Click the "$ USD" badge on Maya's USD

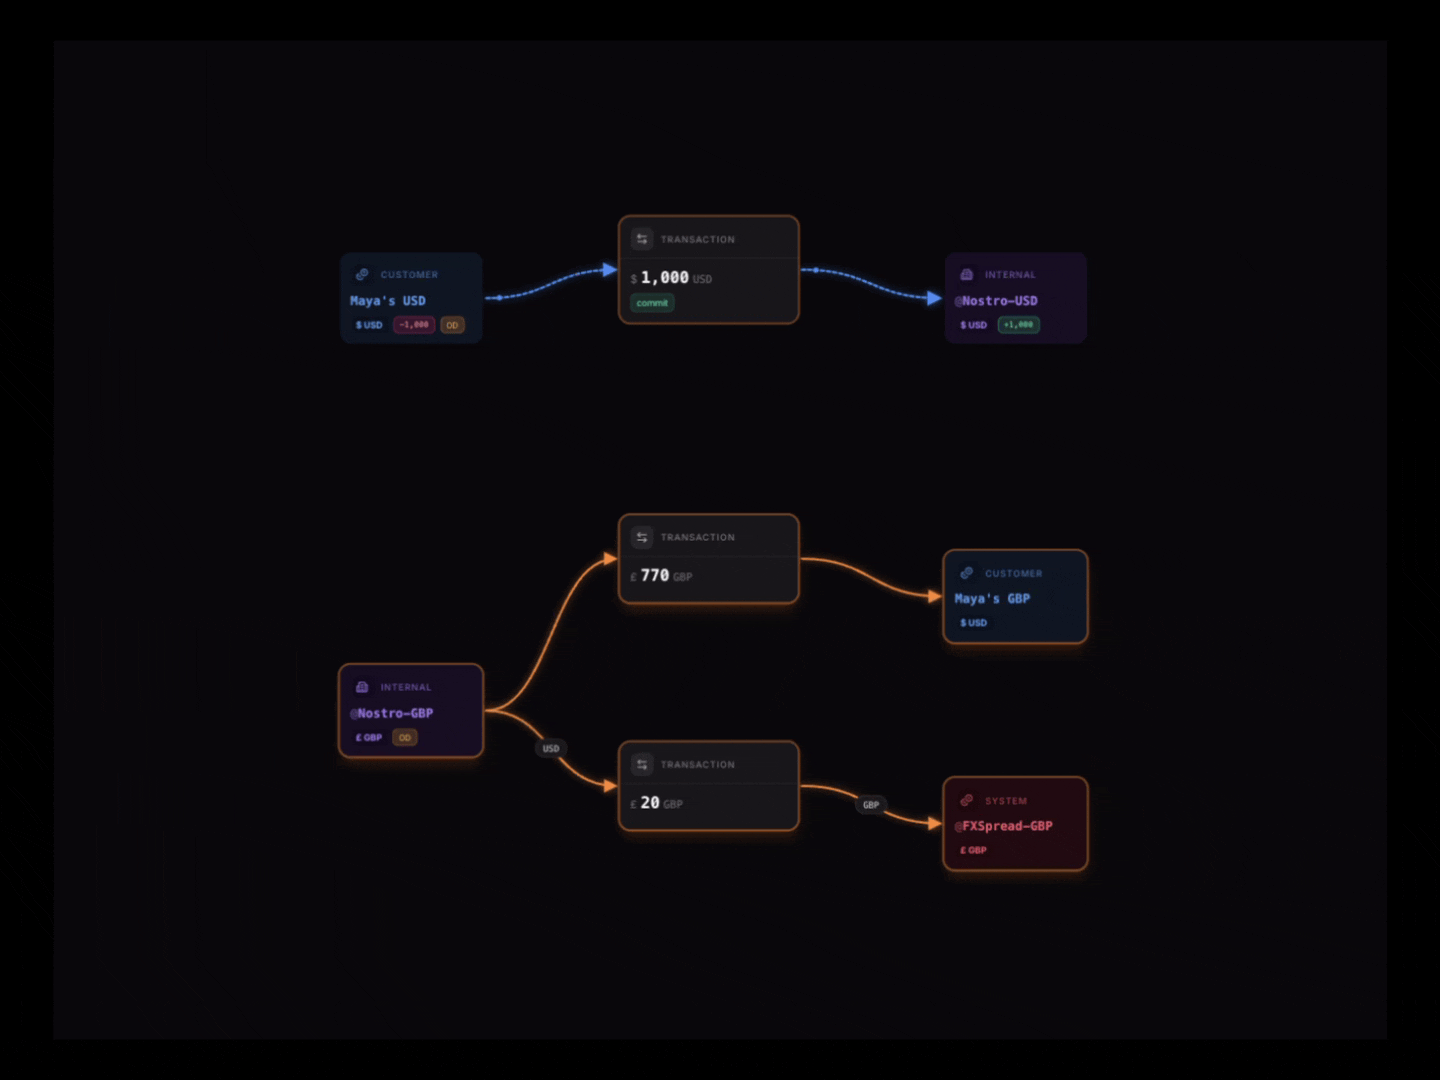369,325
